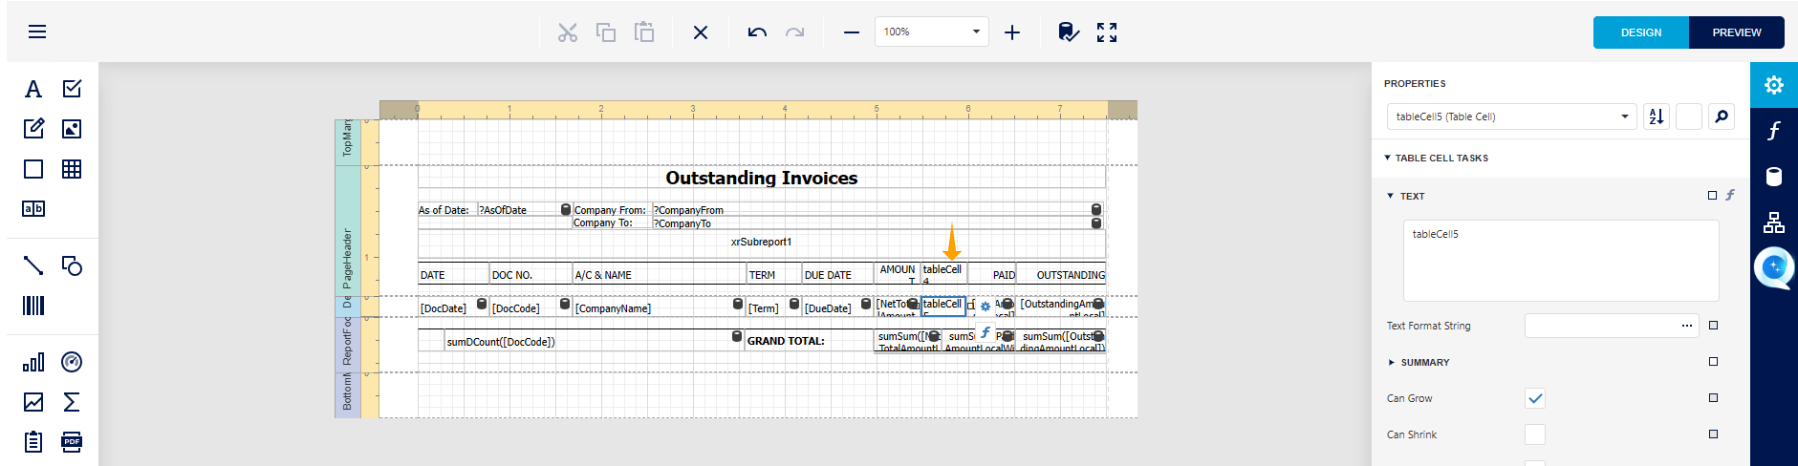Open the hamburger menu
This screenshot has height=466, width=1798.
(37, 32)
